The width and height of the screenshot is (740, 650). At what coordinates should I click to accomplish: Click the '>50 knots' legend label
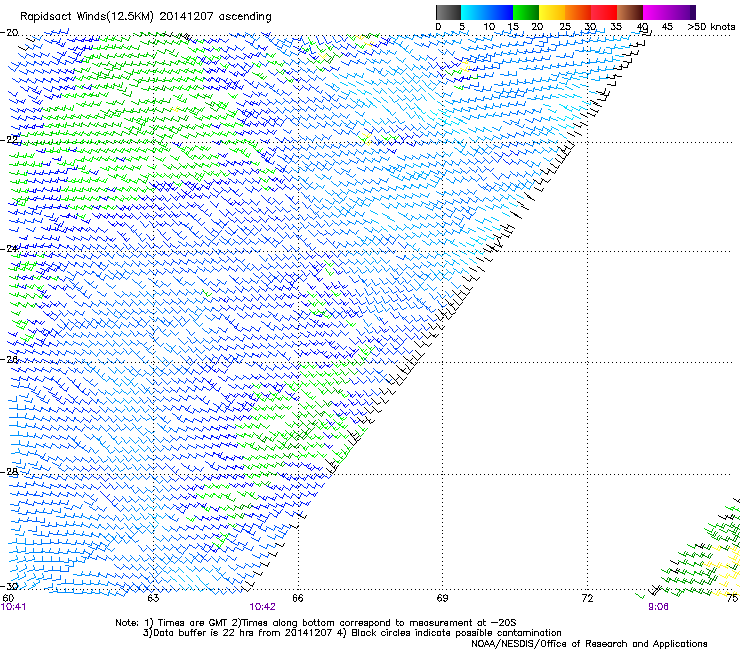(x=711, y=27)
